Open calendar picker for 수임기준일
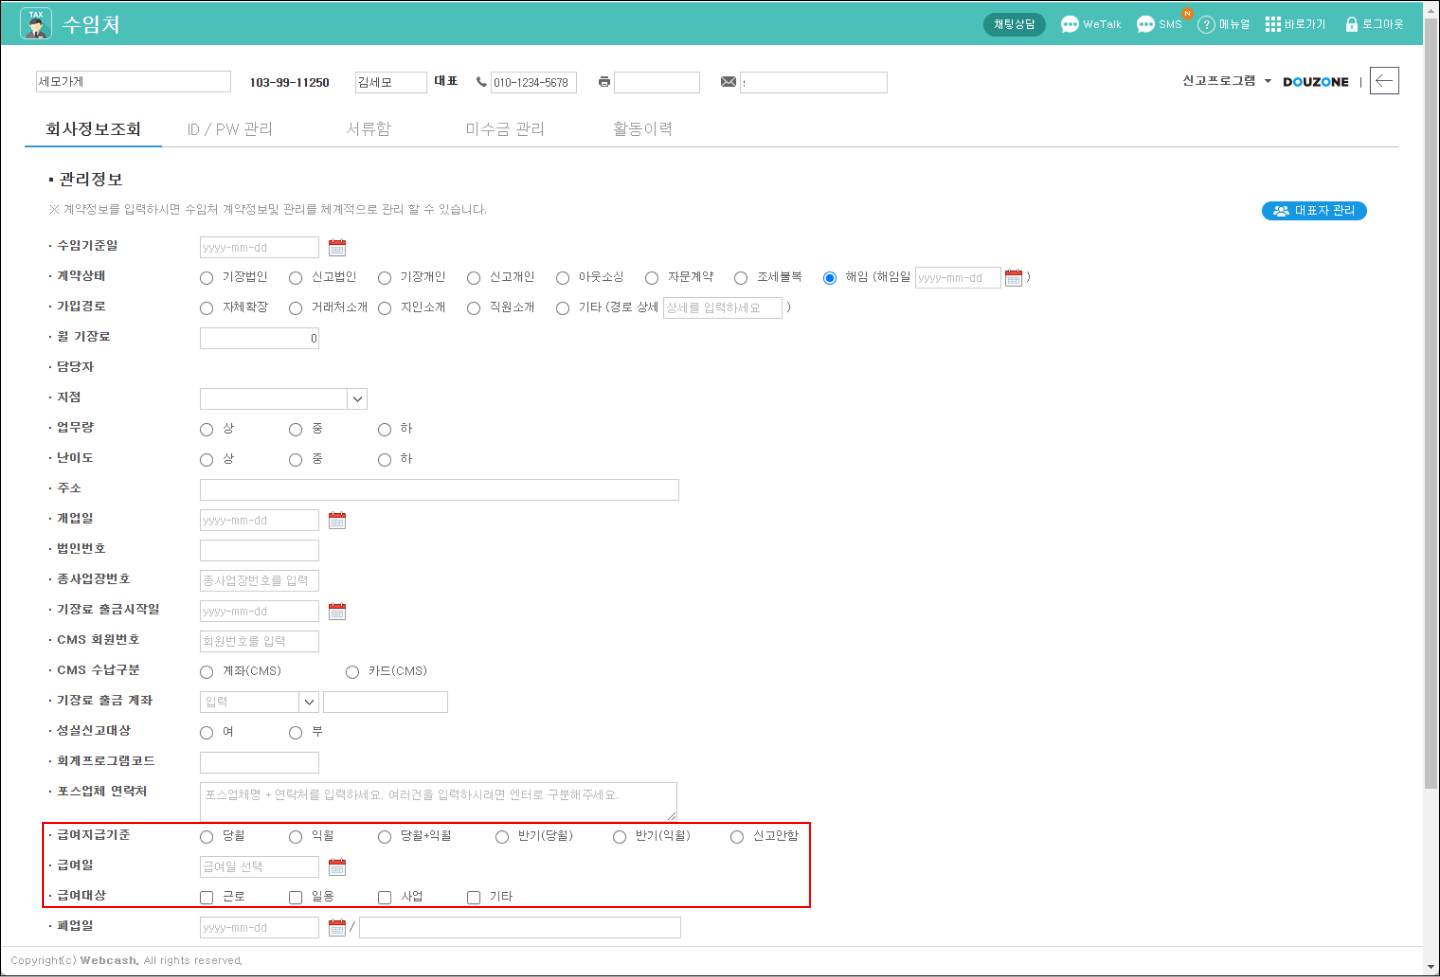1440x977 pixels. 337,247
